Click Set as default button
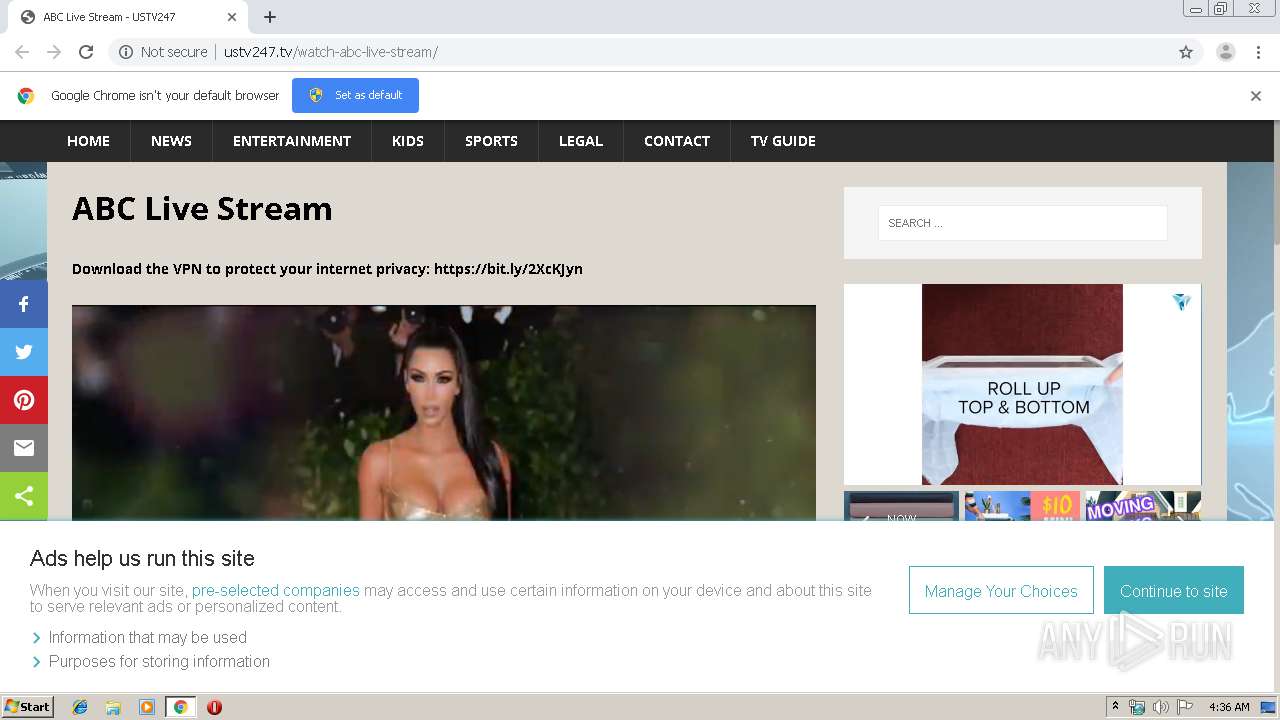 pos(355,95)
